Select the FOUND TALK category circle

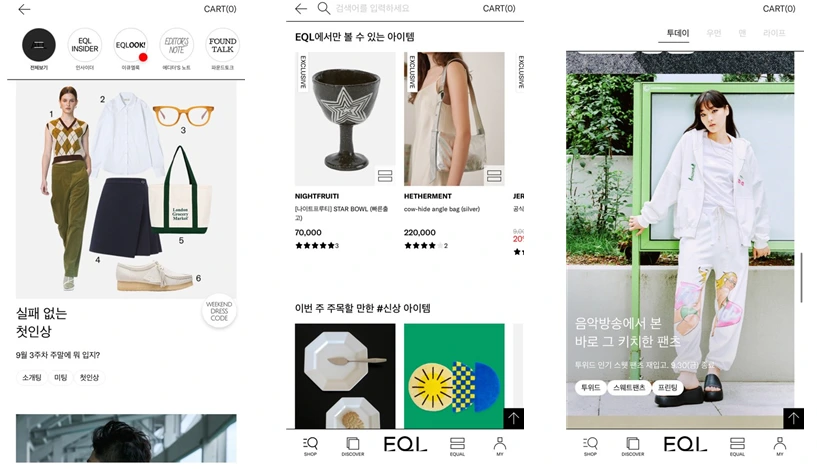(222, 45)
